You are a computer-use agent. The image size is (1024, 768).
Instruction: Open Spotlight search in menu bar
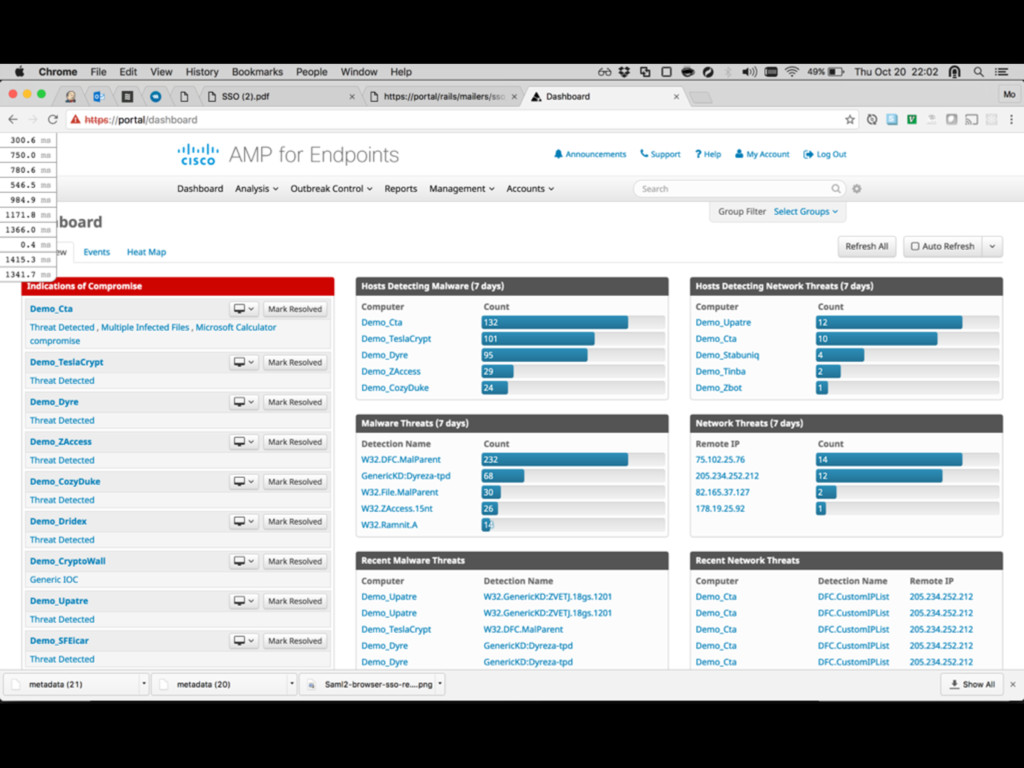tap(978, 72)
